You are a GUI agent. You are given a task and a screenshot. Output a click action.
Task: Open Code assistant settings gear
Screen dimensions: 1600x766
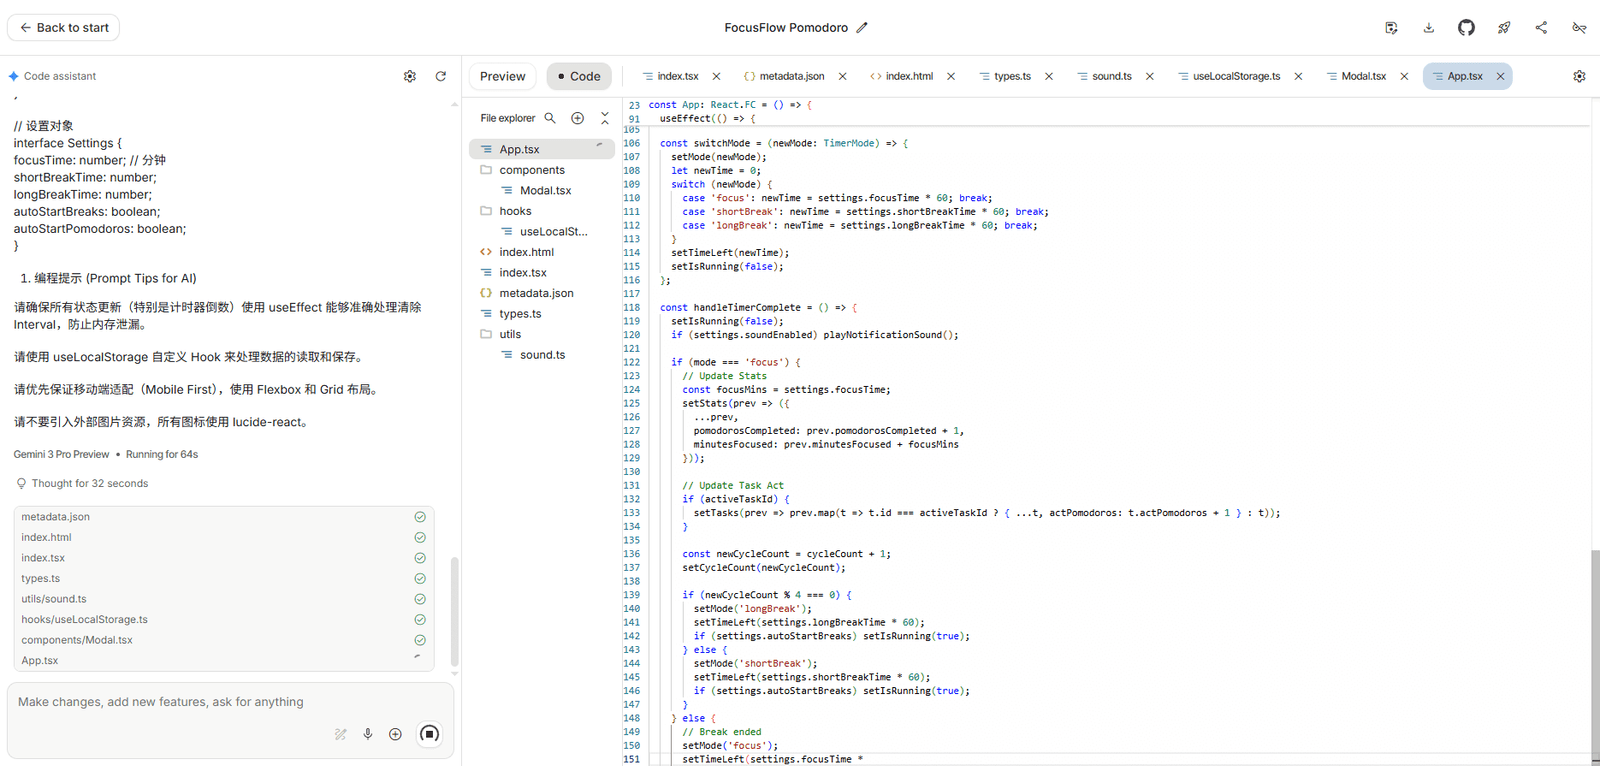(410, 76)
